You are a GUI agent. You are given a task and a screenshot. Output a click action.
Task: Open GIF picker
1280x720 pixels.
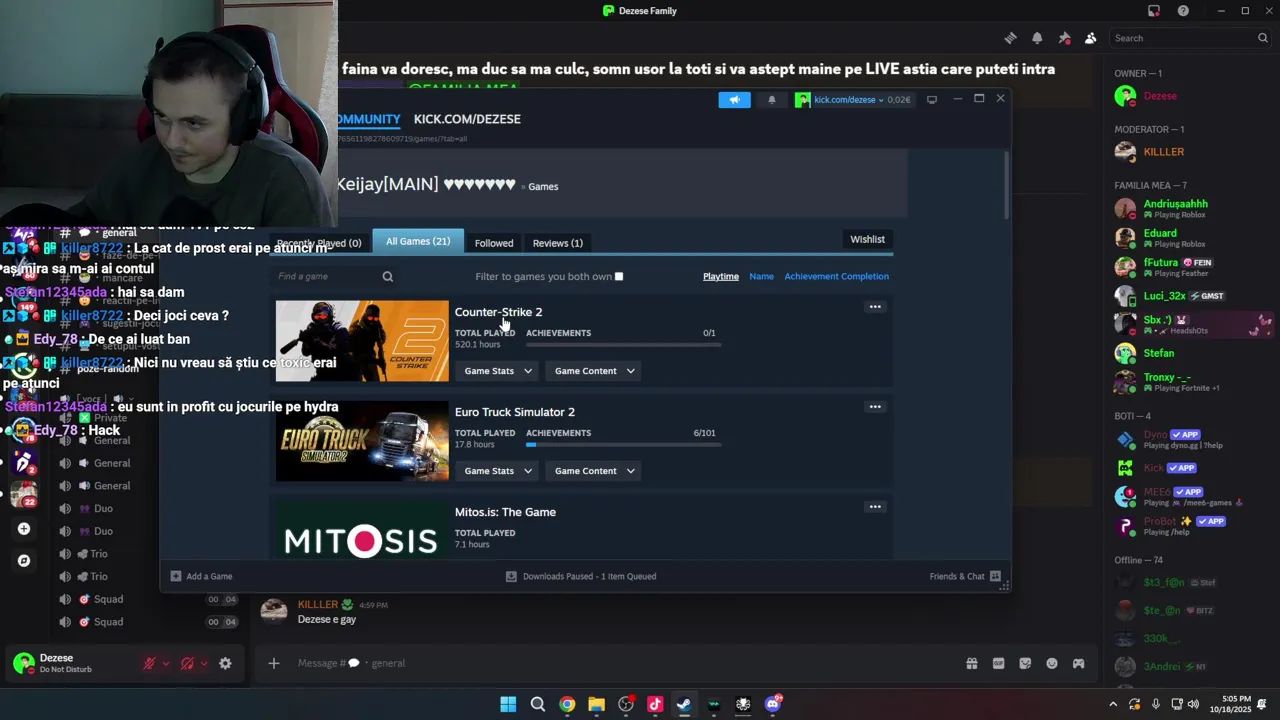(998, 663)
